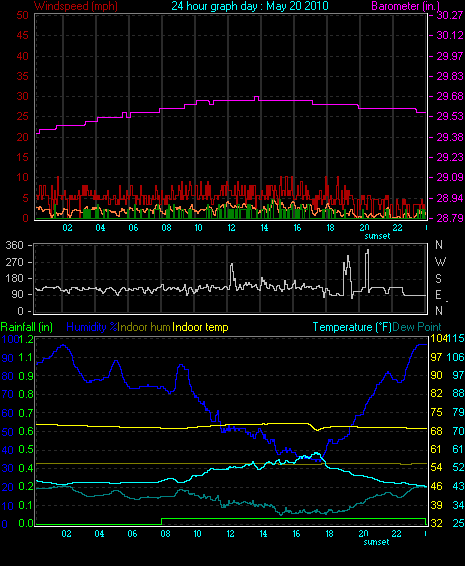Select the red windspeed value 50
The height and width of the screenshot is (566, 465).
[22, 16]
